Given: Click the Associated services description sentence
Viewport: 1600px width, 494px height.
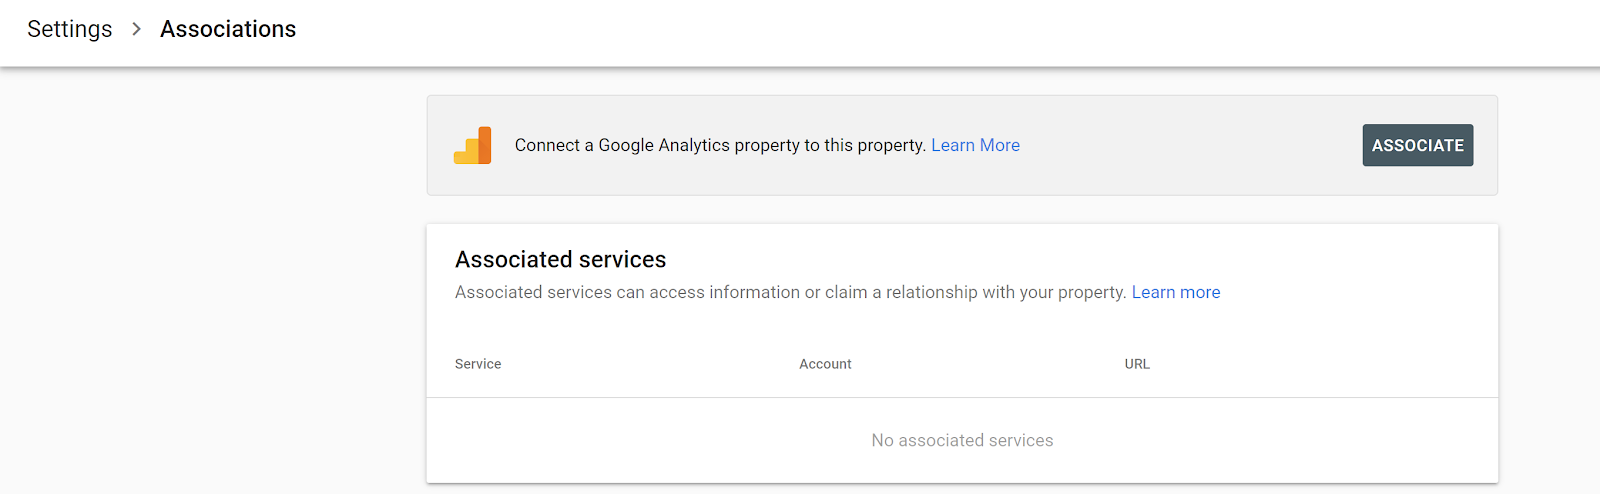Looking at the screenshot, I should 790,292.
